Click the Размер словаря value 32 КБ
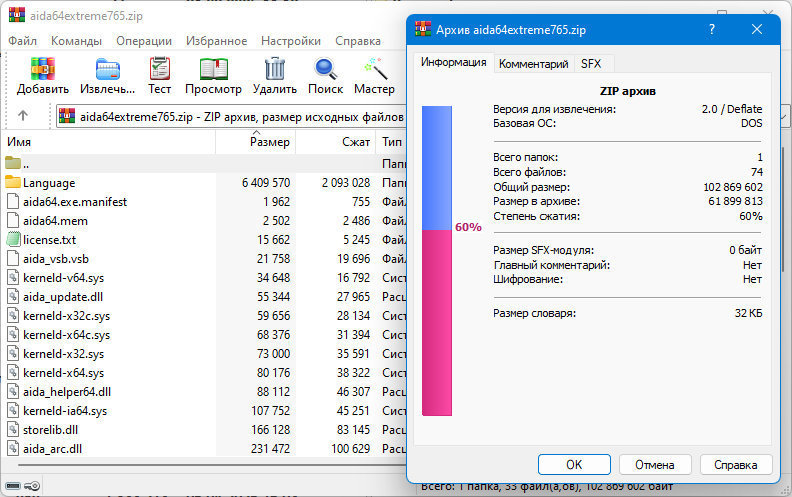The width and height of the screenshot is (792, 497). click(749, 313)
